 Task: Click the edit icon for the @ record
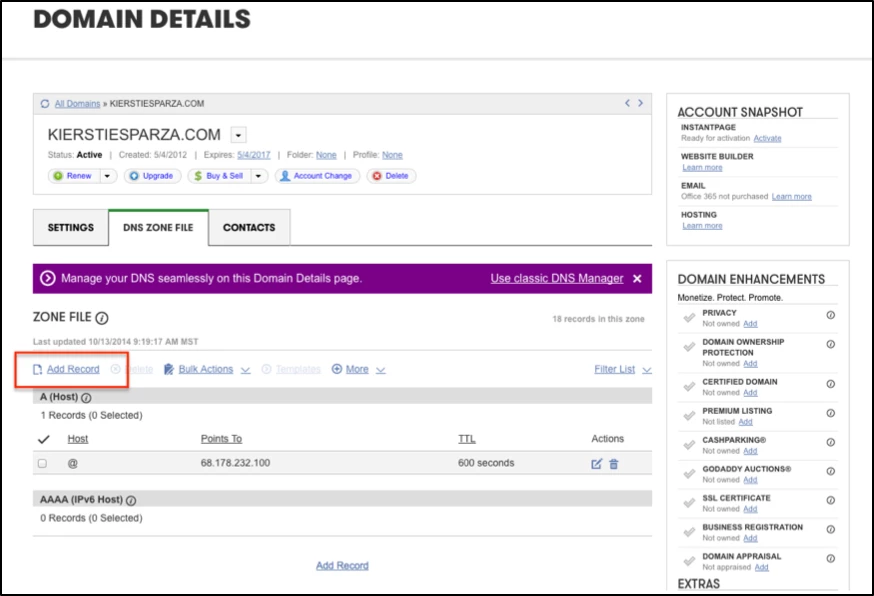coord(596,463)
